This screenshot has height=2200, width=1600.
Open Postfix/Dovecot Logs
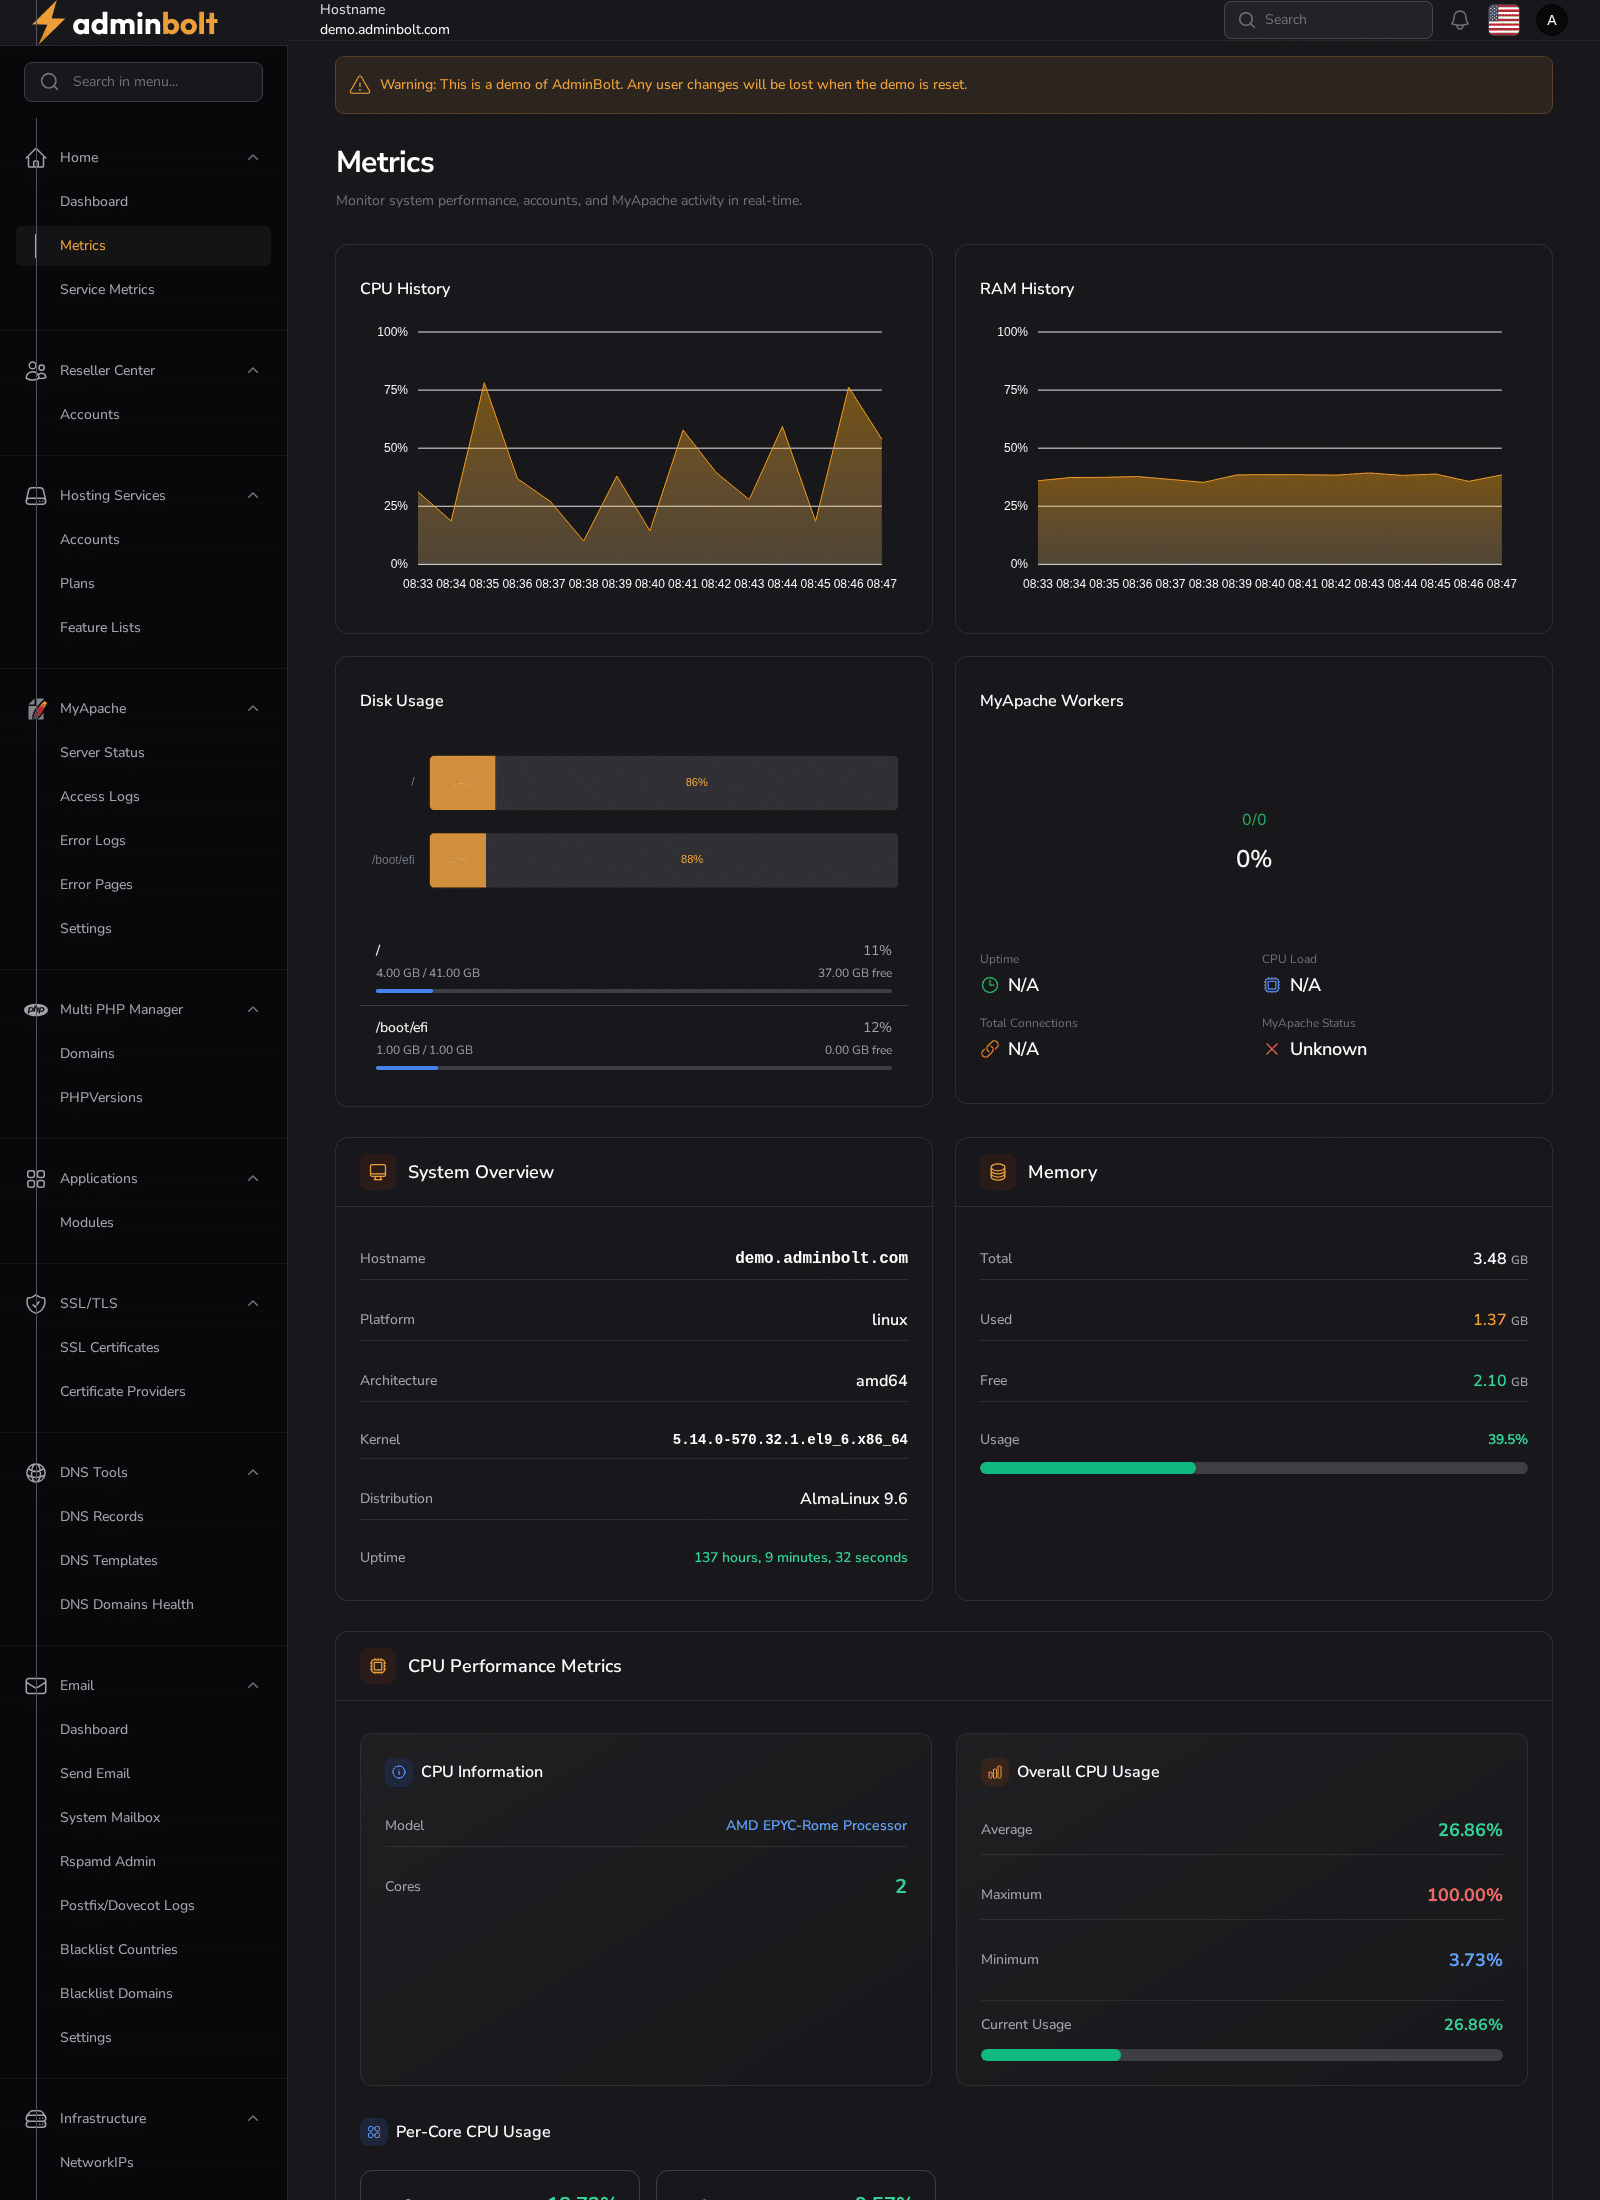coord(143,1906)
